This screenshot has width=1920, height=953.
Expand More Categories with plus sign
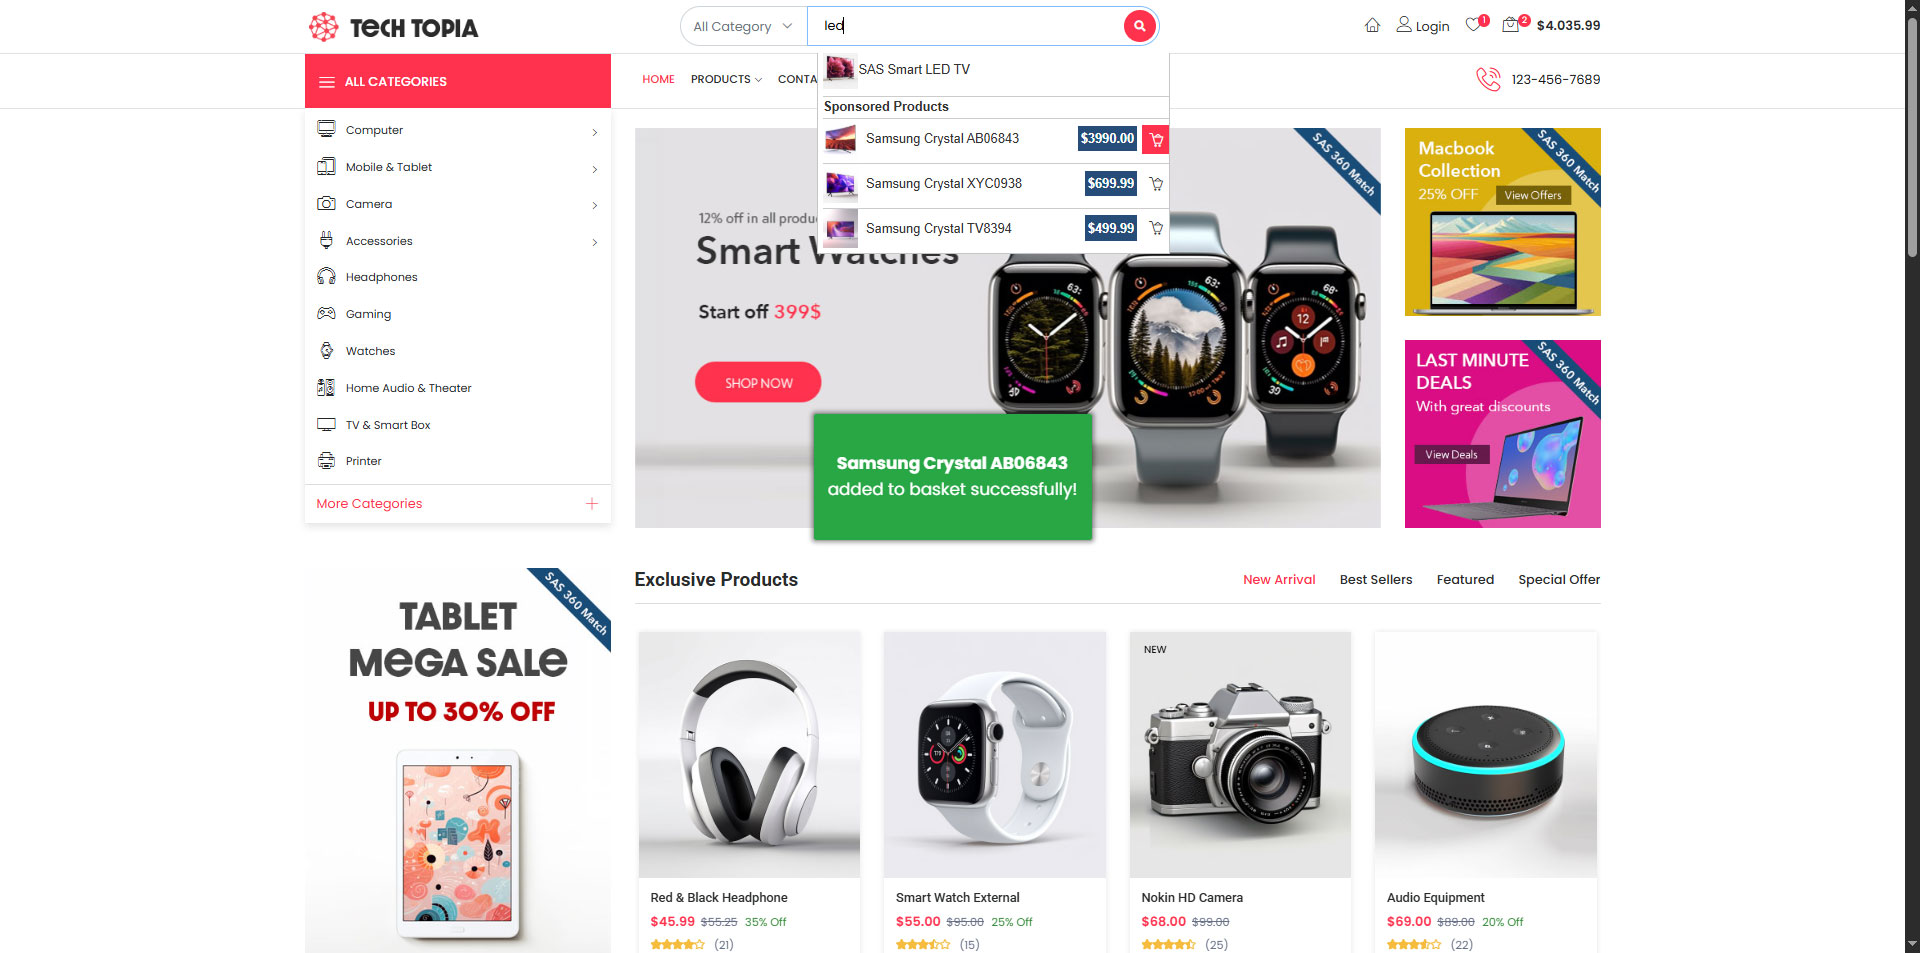click(591, 504)
